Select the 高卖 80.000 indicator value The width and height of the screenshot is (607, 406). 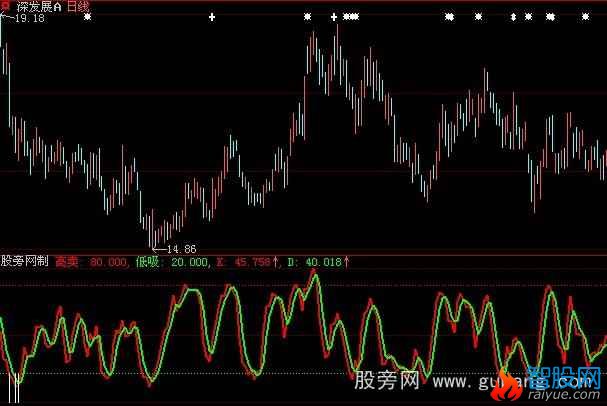[91, 262]
